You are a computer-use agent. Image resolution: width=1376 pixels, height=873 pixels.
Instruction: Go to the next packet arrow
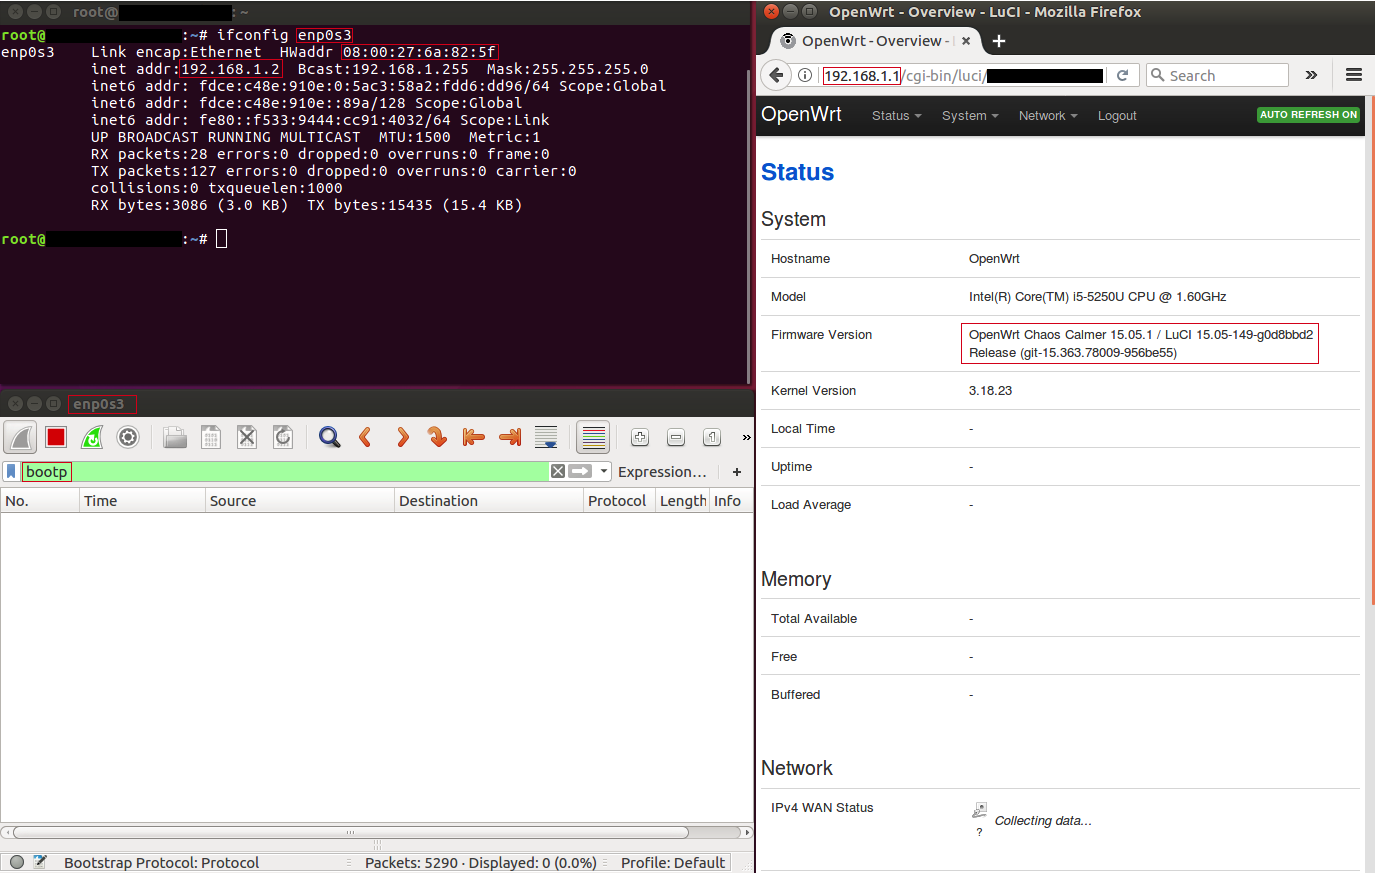tap(402, 437)
